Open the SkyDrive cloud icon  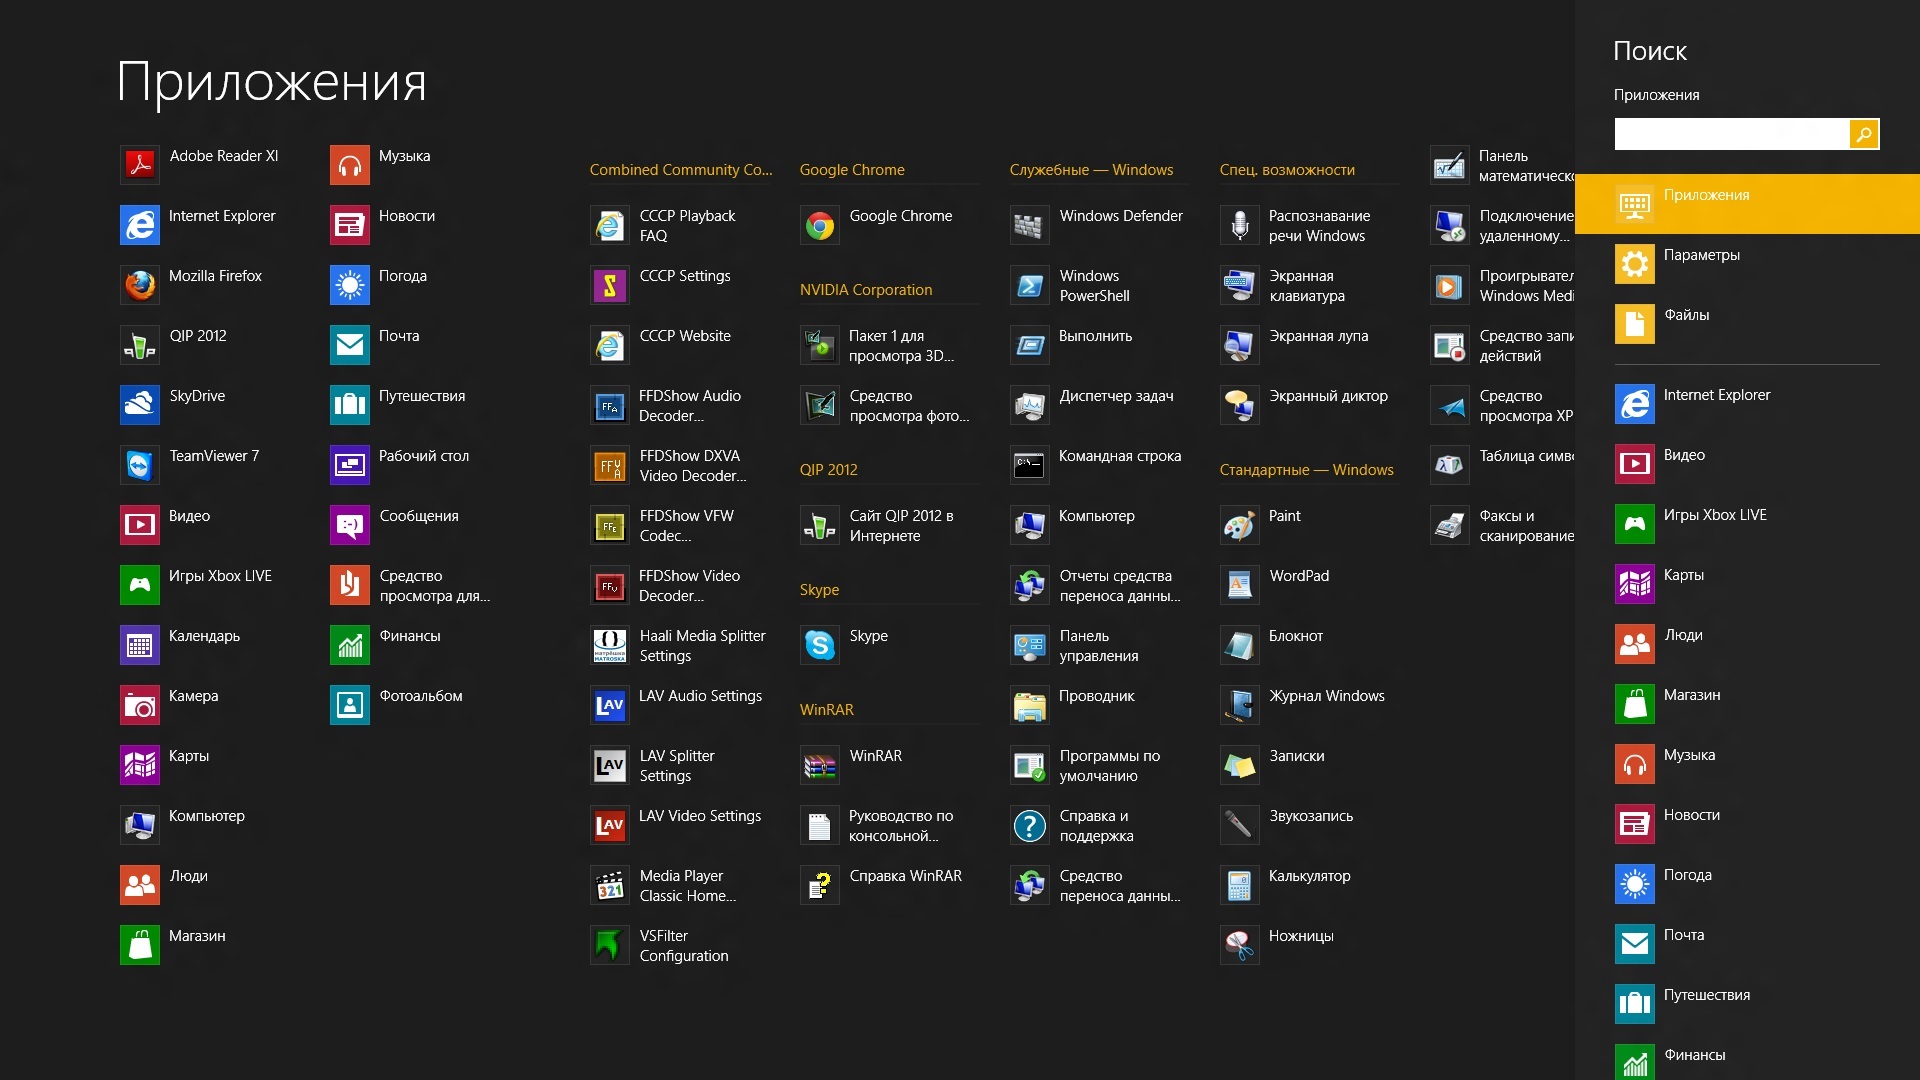click(x=140, y=405)
